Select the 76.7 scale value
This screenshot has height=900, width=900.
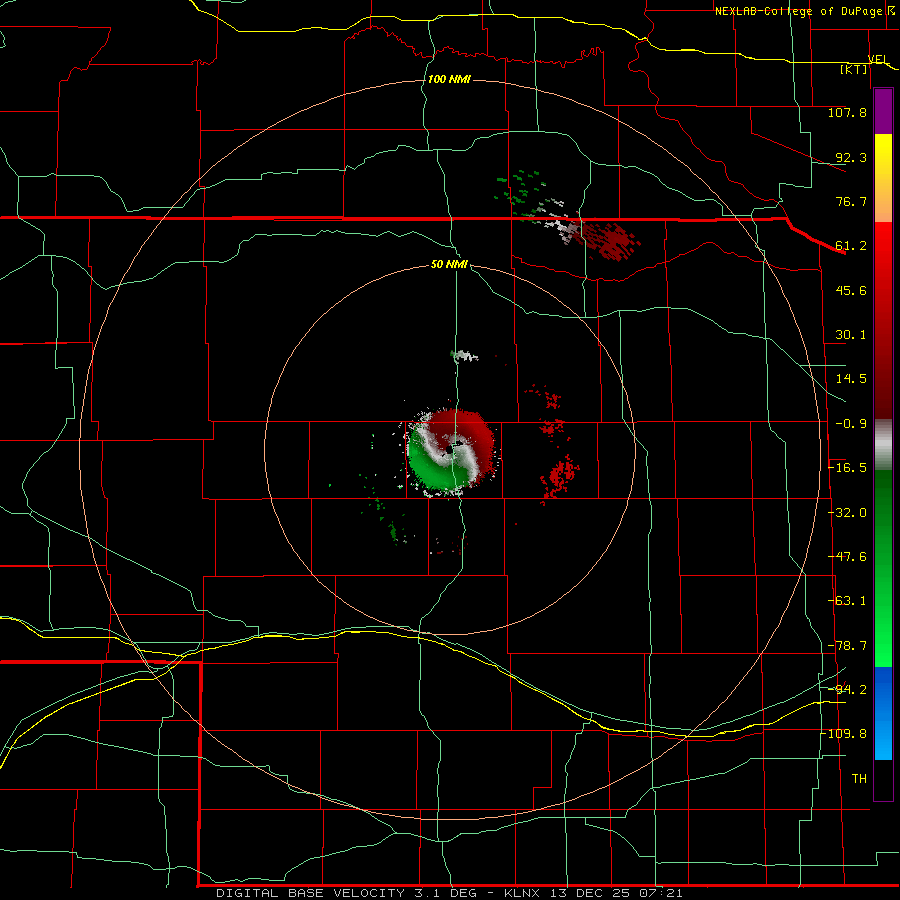[851, 201]
